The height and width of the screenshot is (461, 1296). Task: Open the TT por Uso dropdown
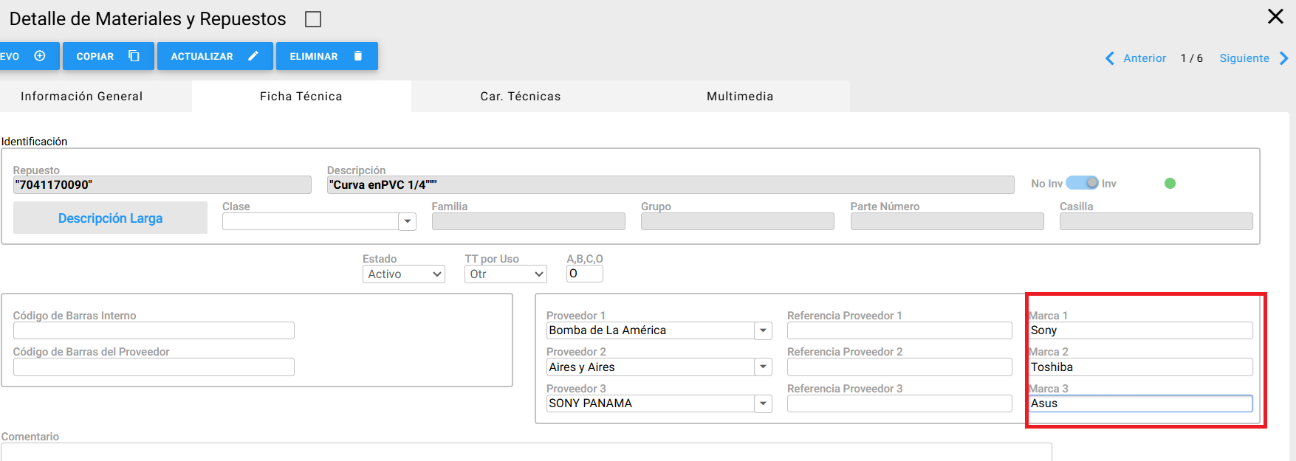(506, 274)
